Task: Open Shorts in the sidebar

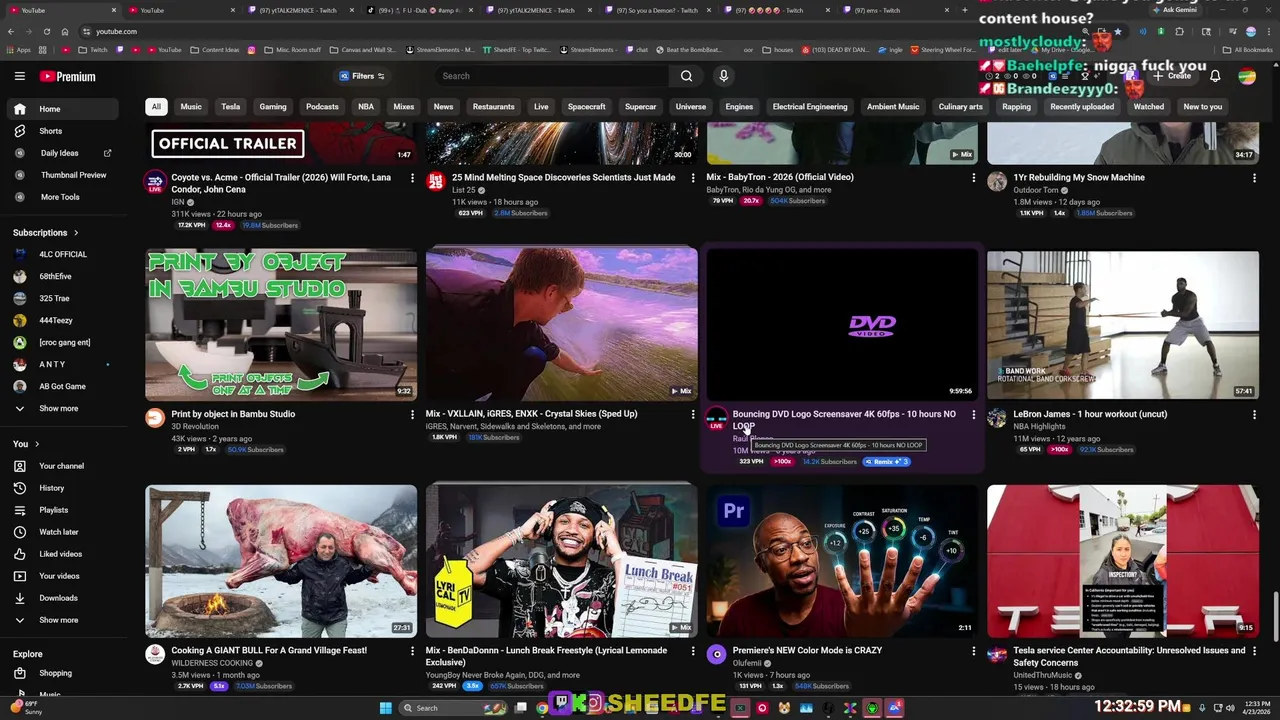Action: tap(62, 131)
